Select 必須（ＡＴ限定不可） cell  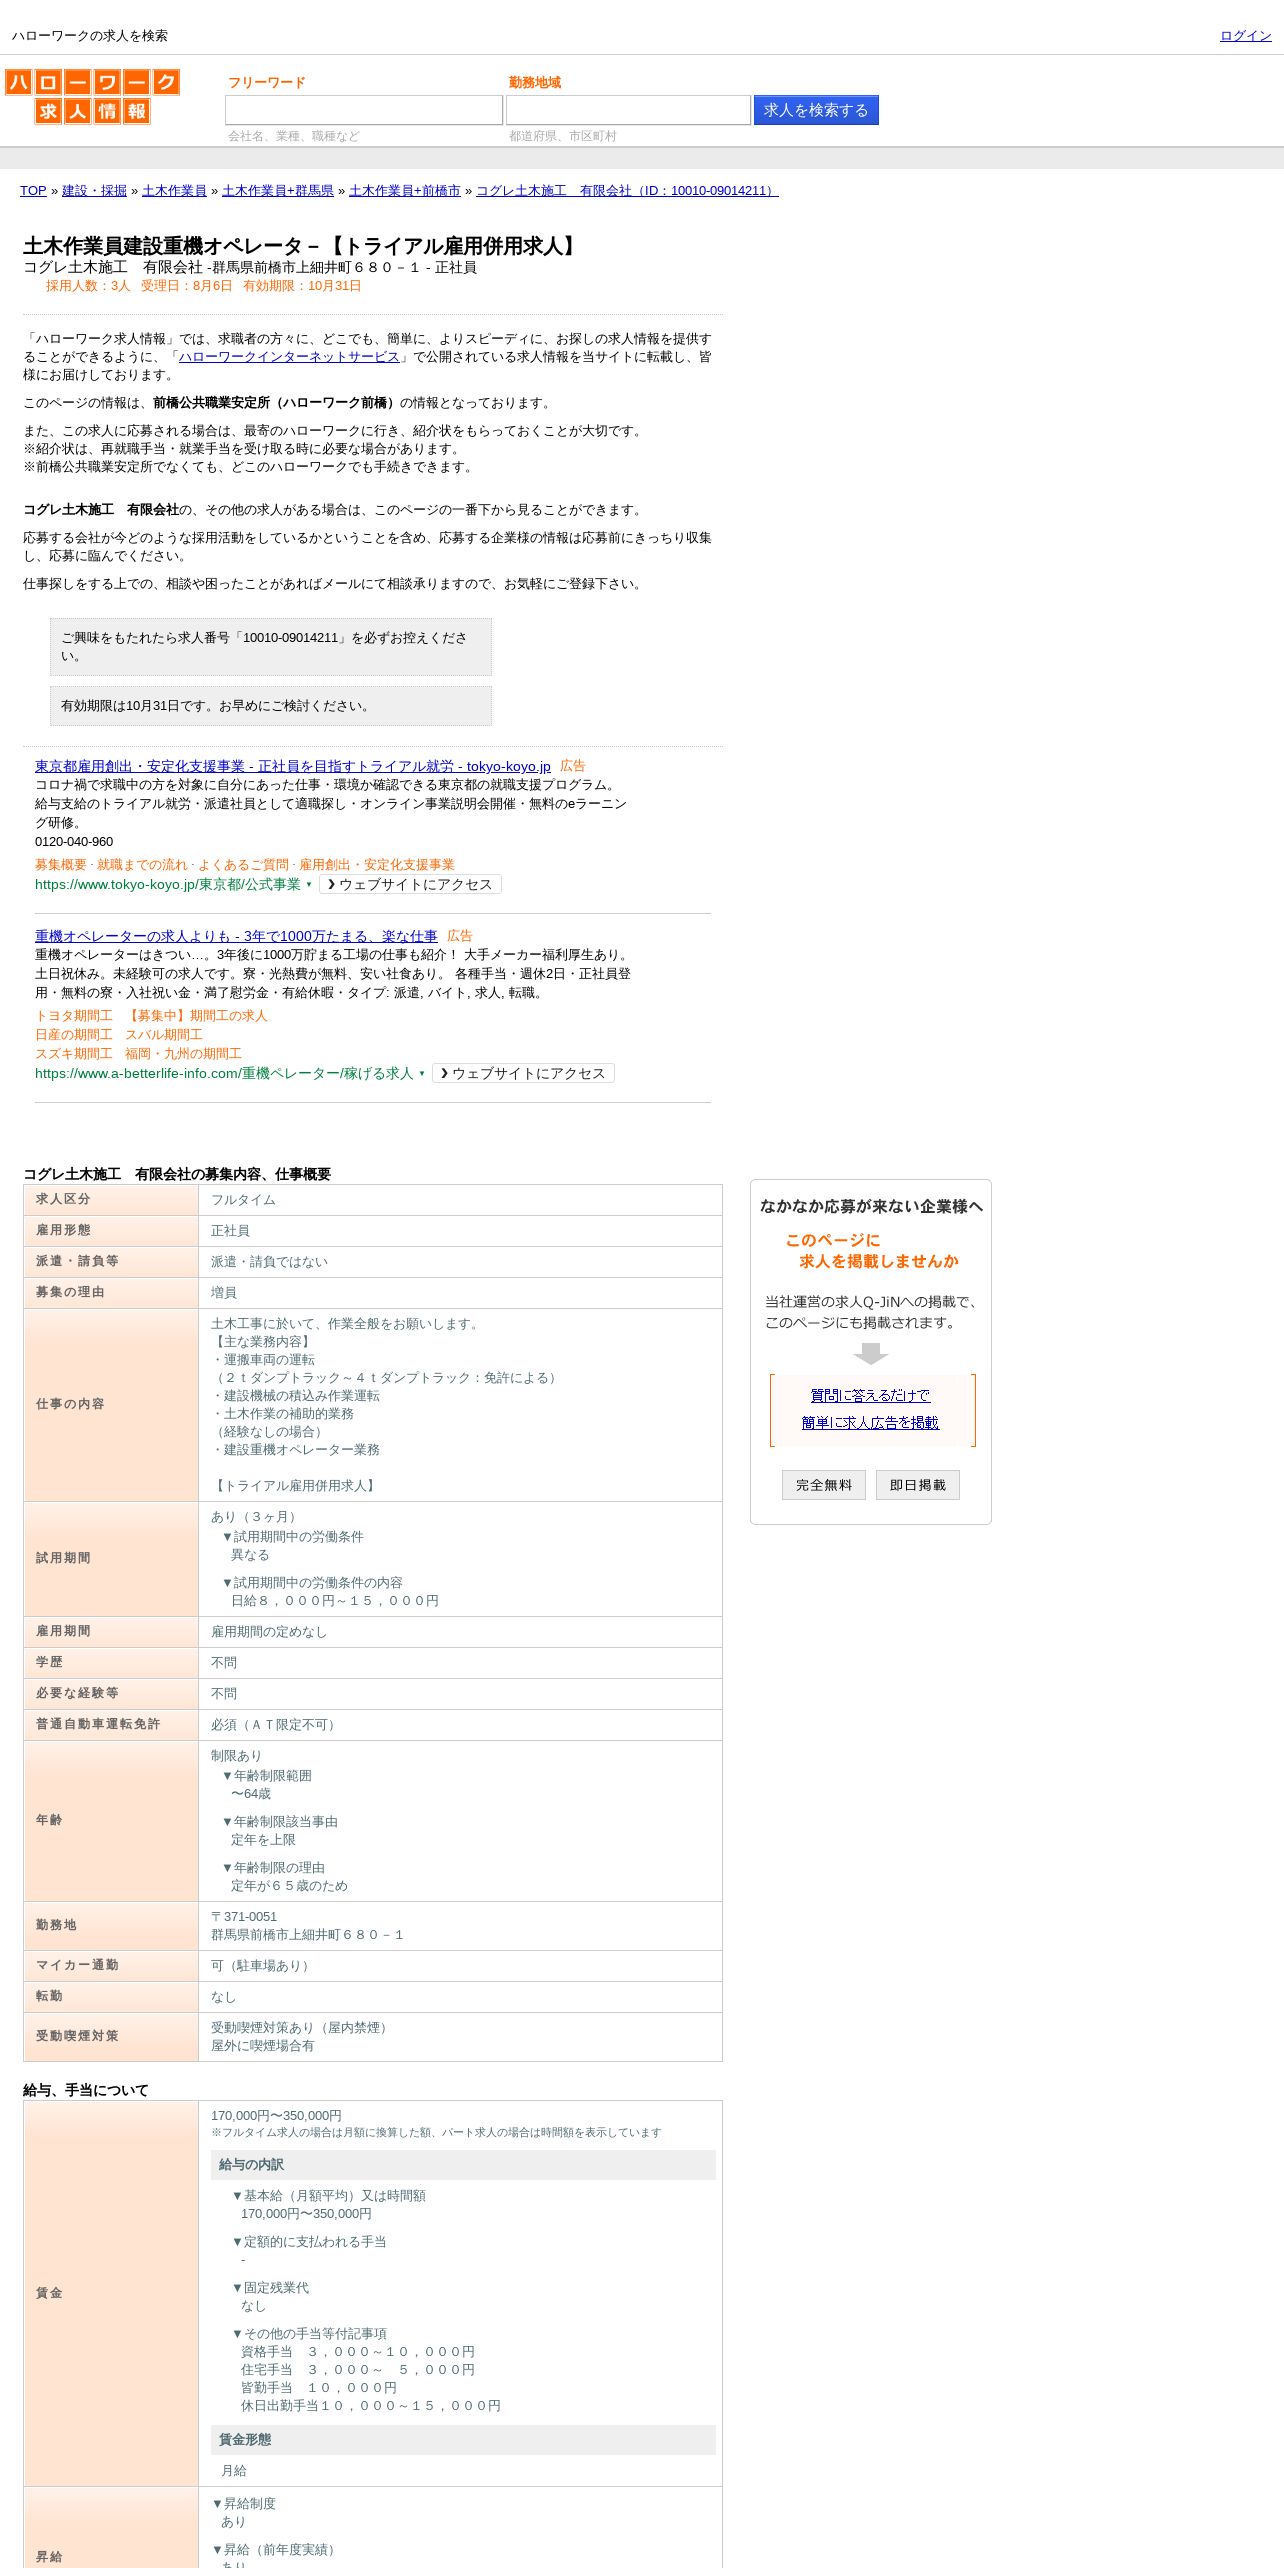click(460, 1725)
